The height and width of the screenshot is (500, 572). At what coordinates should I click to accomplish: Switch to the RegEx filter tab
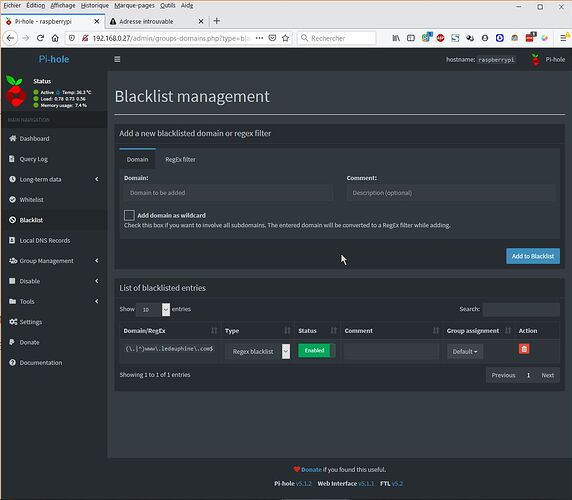(x=180, y=159)
